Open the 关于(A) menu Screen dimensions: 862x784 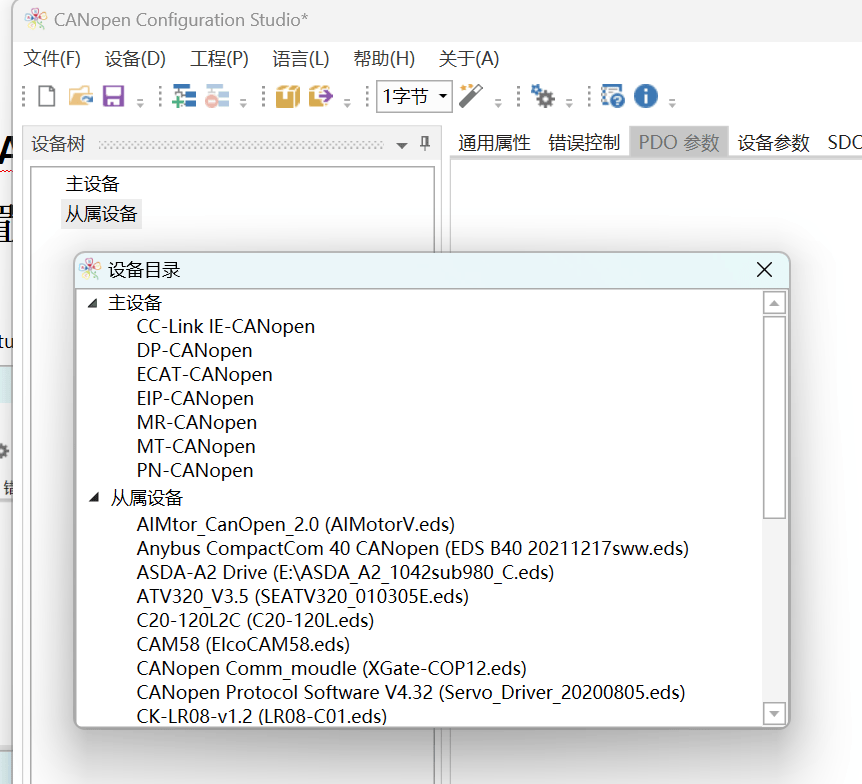pyautogui.click(x=469, y=58)
